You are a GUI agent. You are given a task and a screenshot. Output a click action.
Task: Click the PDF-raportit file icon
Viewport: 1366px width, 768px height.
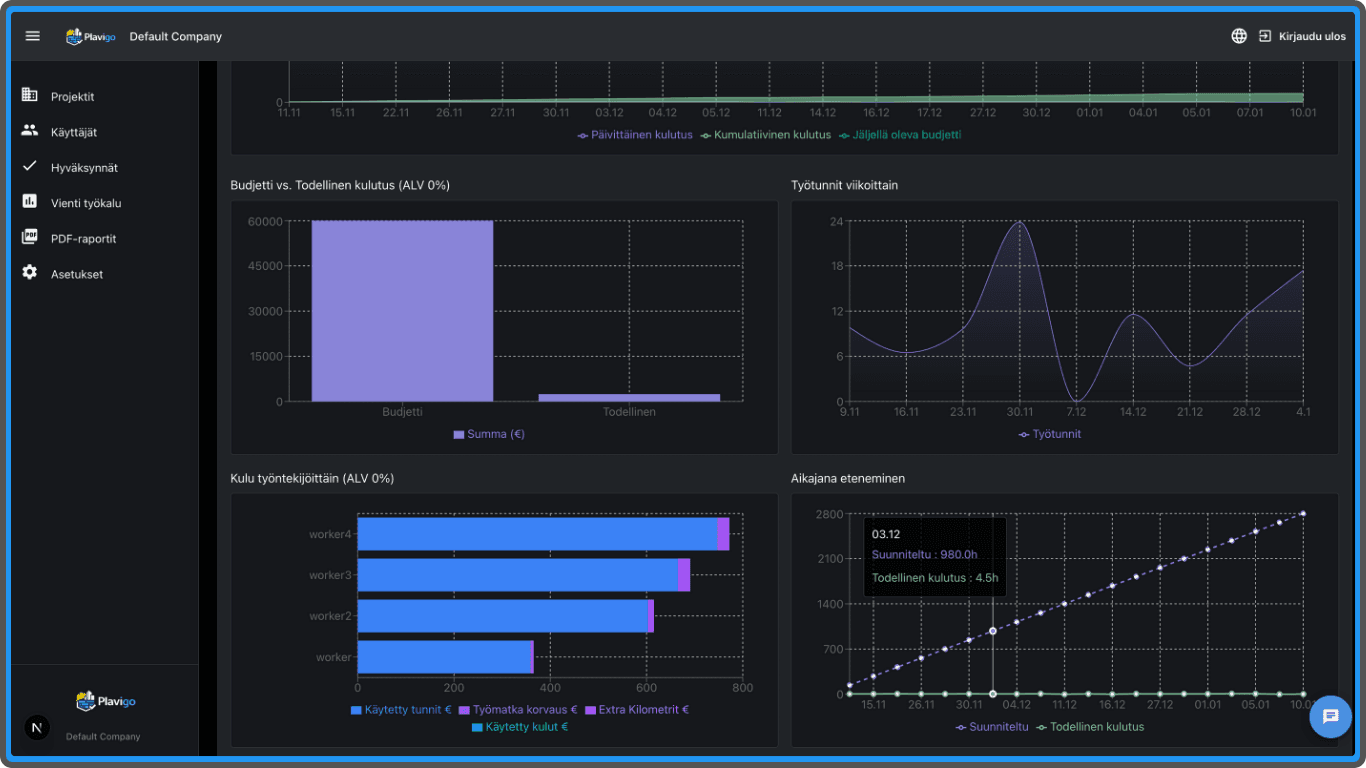[x=30, y=238]
